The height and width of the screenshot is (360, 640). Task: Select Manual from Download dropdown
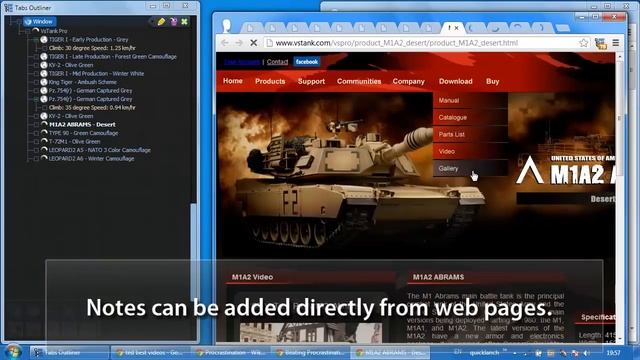(470, 100)
